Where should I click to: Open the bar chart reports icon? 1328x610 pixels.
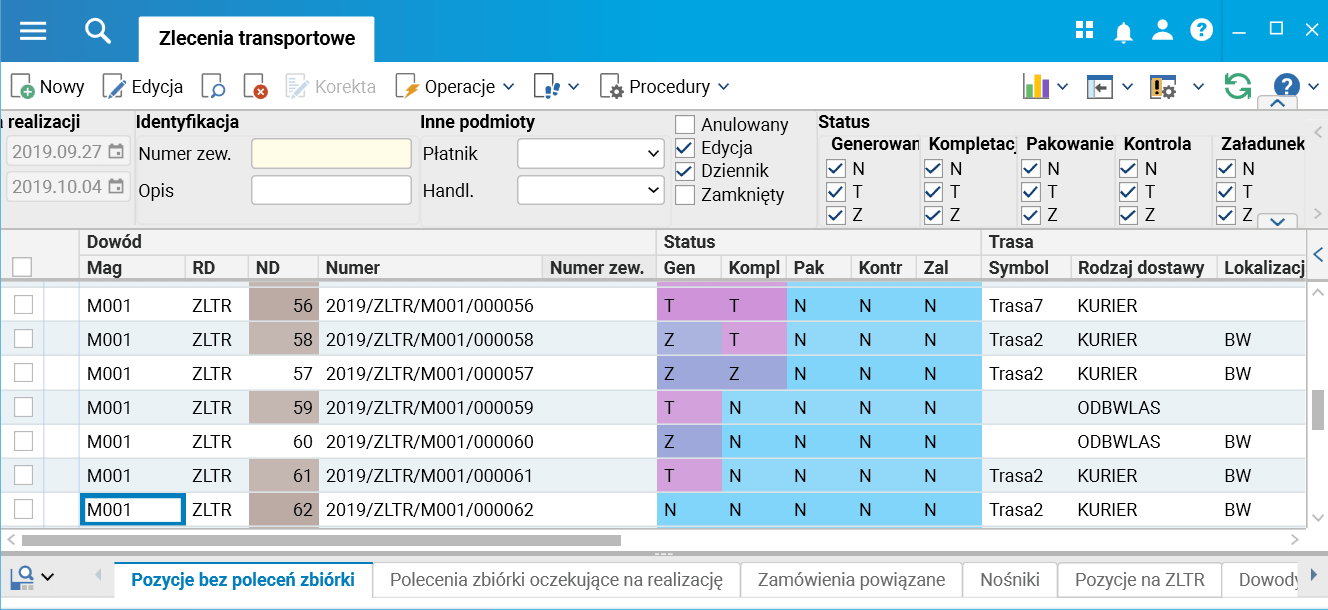tap(1035, 86)
